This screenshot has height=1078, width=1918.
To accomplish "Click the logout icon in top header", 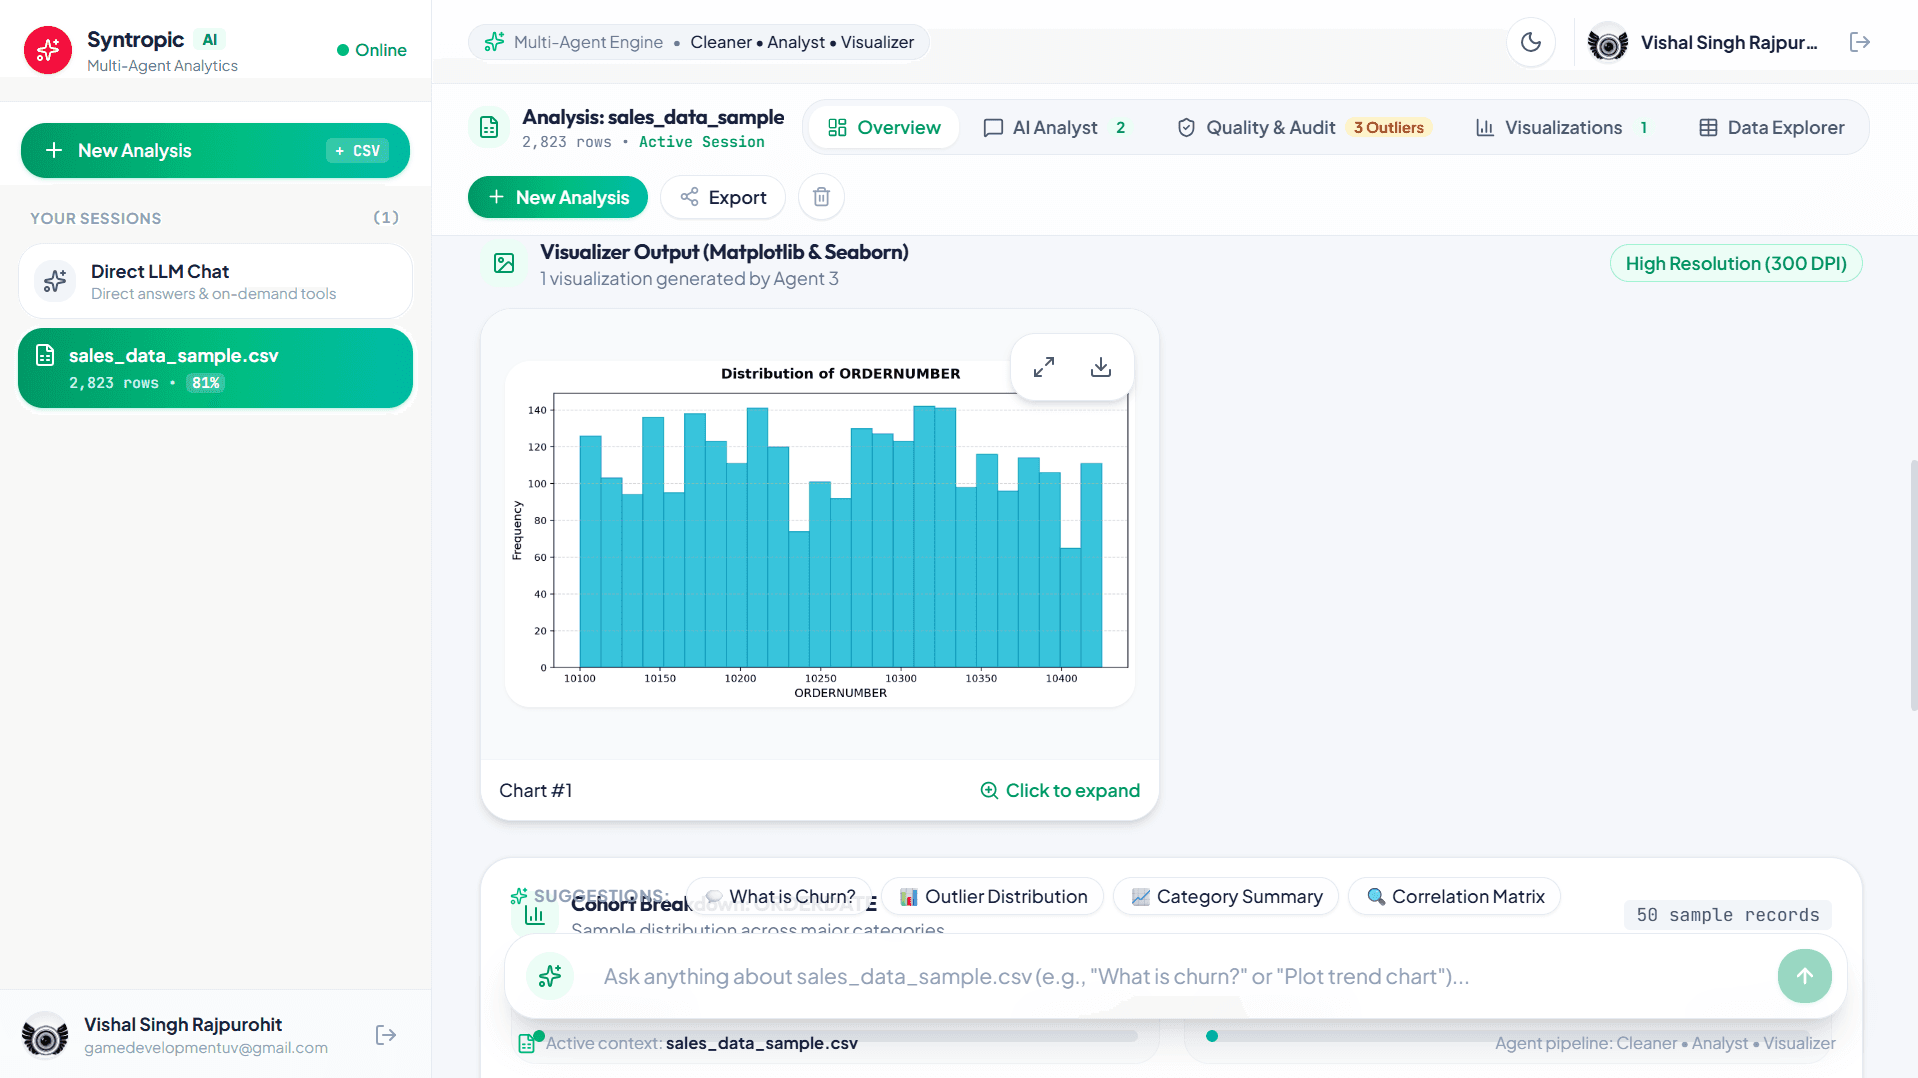I will click(1859, 42).
